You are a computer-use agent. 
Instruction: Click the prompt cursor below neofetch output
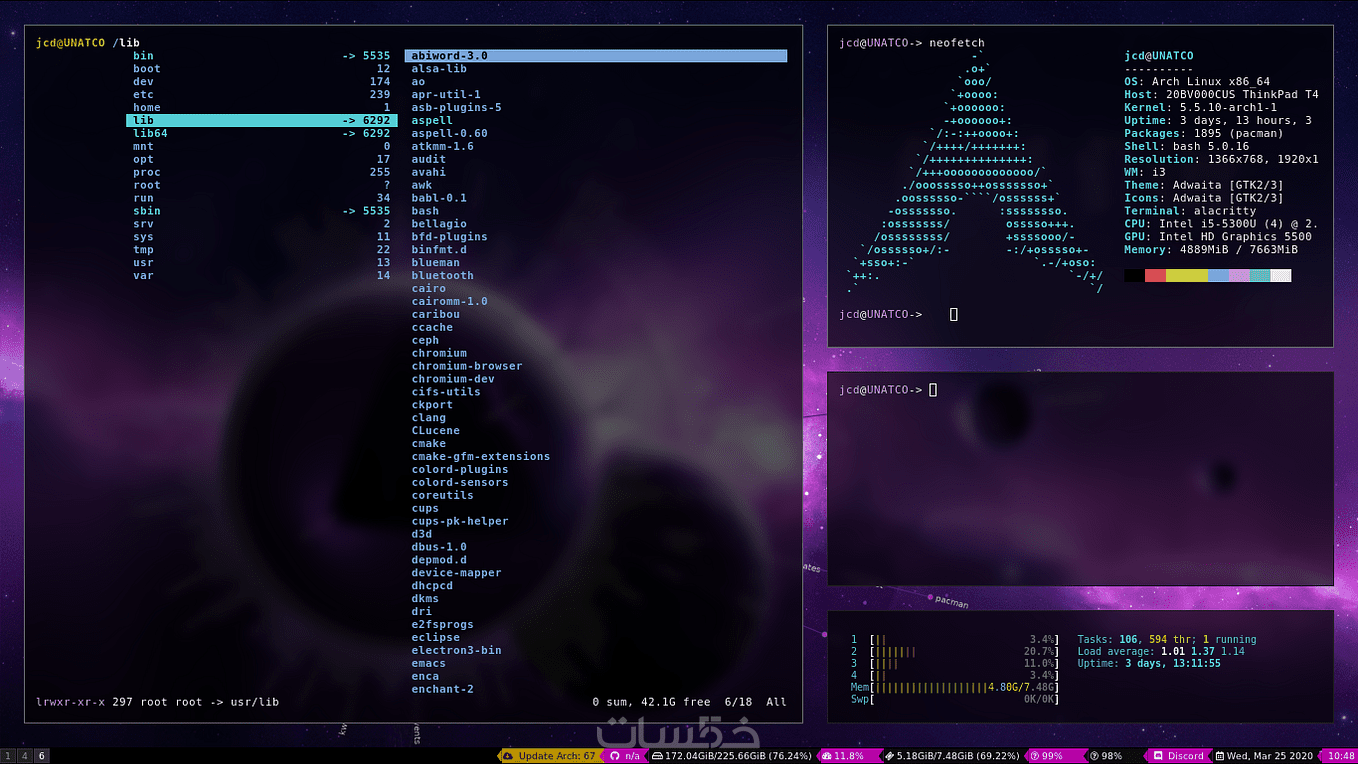pos(954,314)
